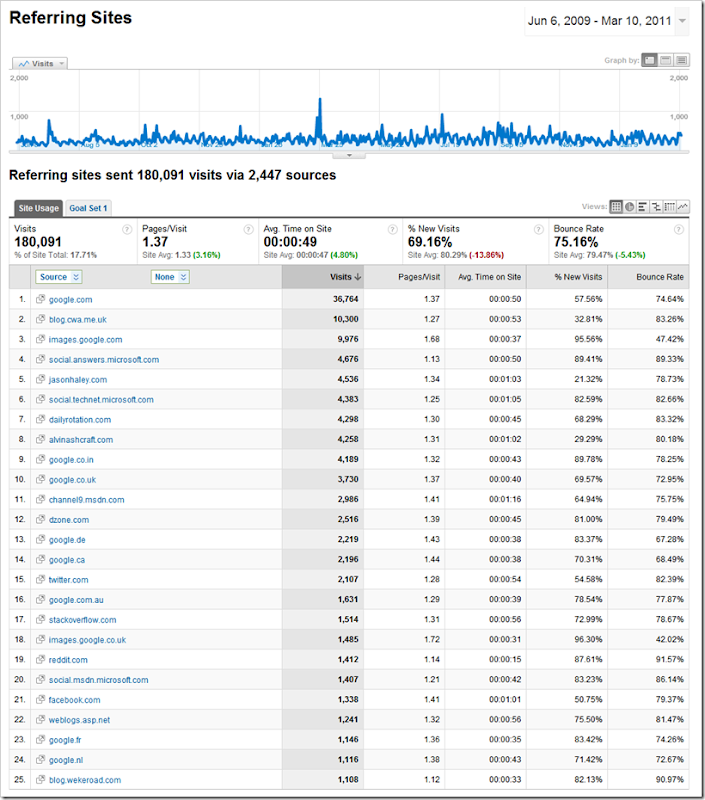Click external link icon beside jasonhaley.com
The width and height of the screenshot is (705, 800).
coord(40,379)
